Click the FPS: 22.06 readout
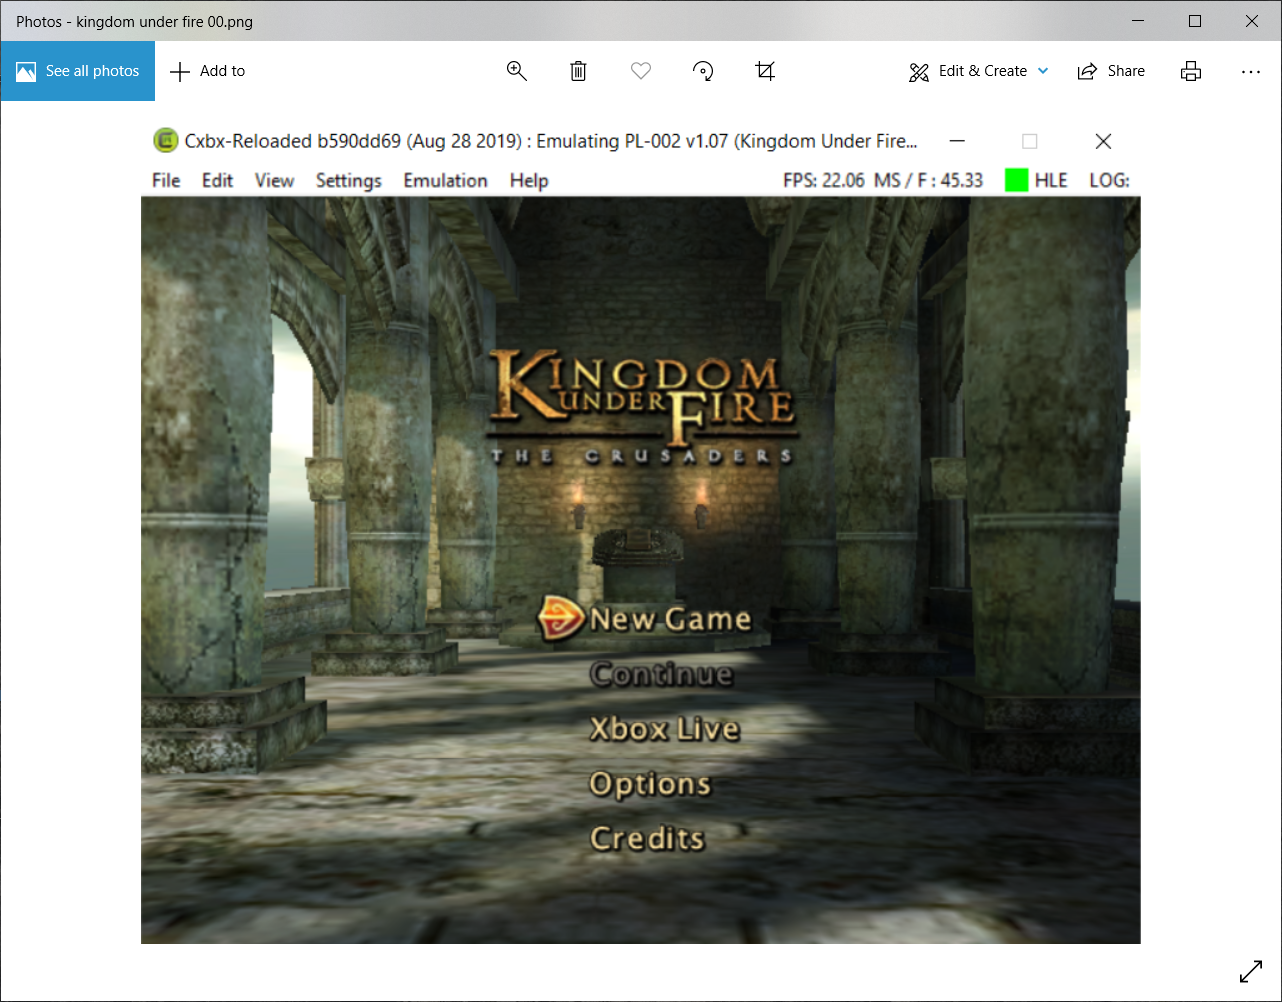Screen dimensions: 1282x1002 pos(824,181)
